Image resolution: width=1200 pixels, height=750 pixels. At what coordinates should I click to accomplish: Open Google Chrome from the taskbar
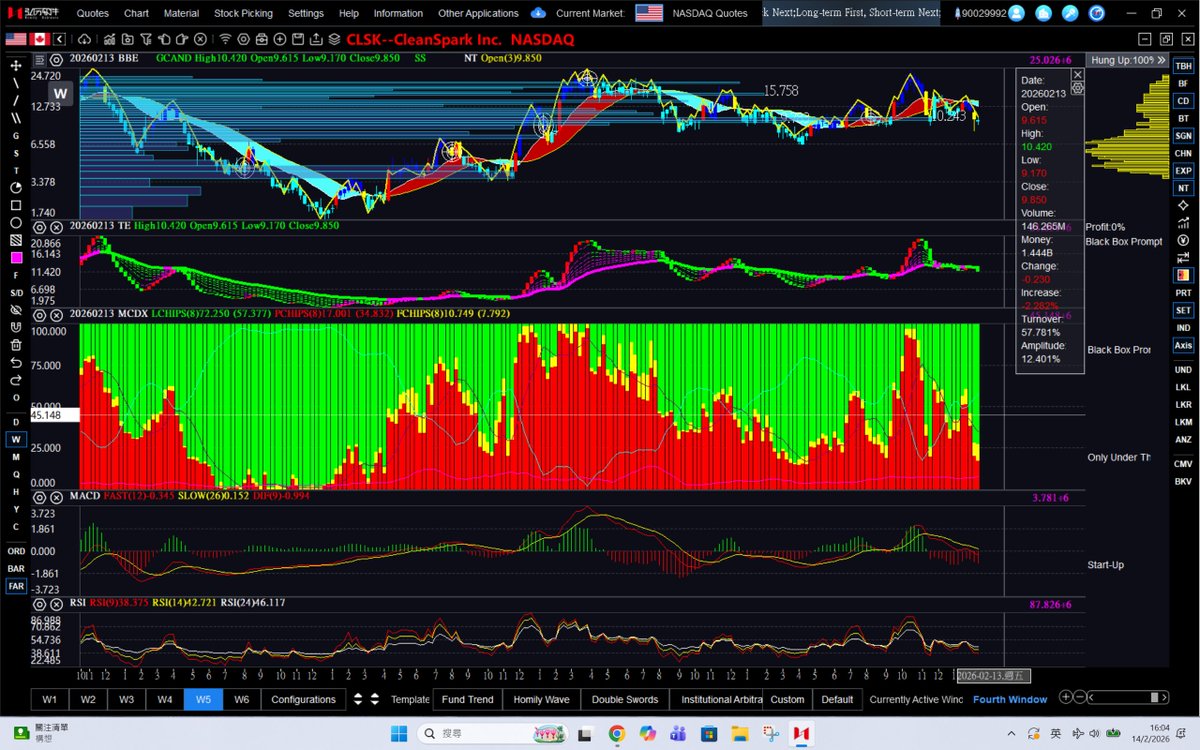click(616, 735)
